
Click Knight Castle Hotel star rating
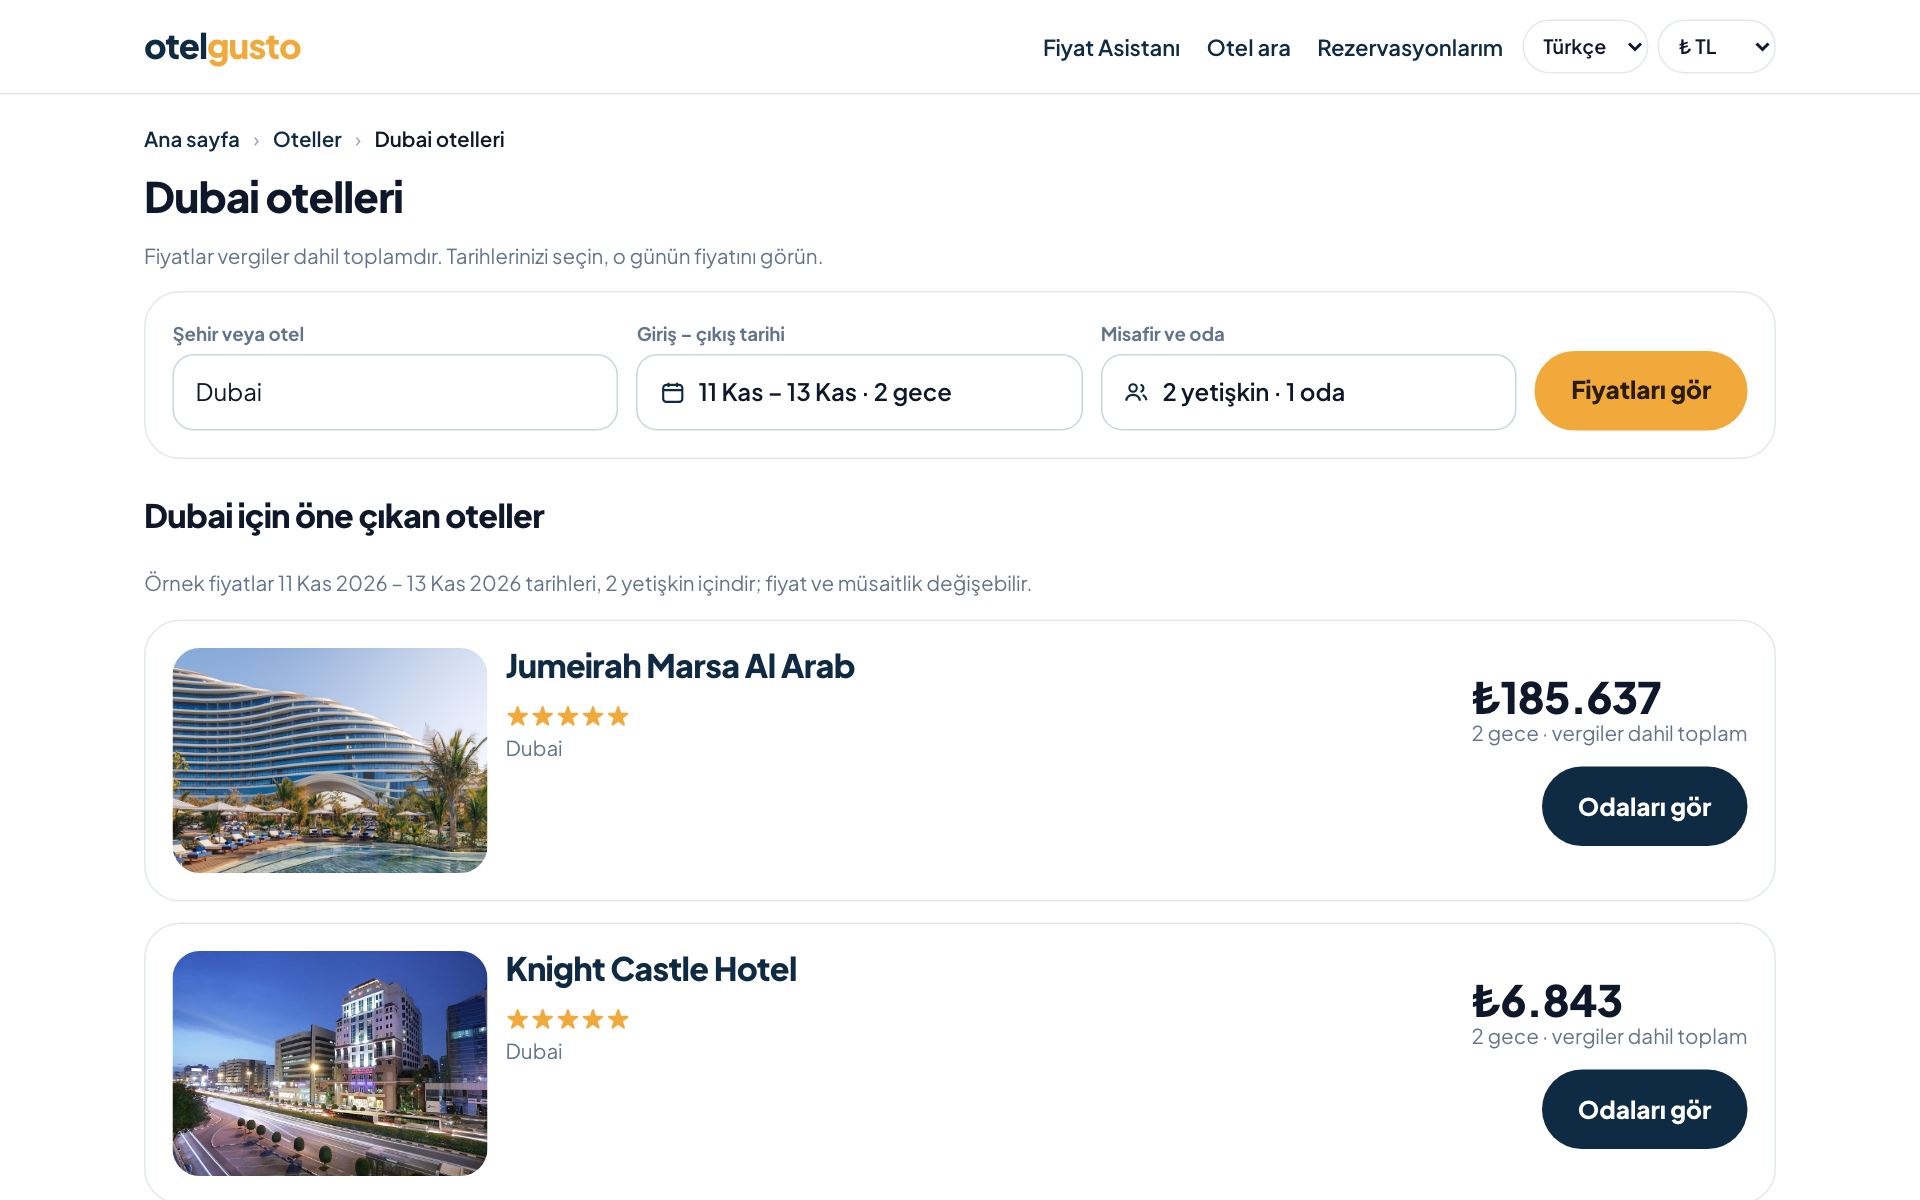pos(568,1019)
